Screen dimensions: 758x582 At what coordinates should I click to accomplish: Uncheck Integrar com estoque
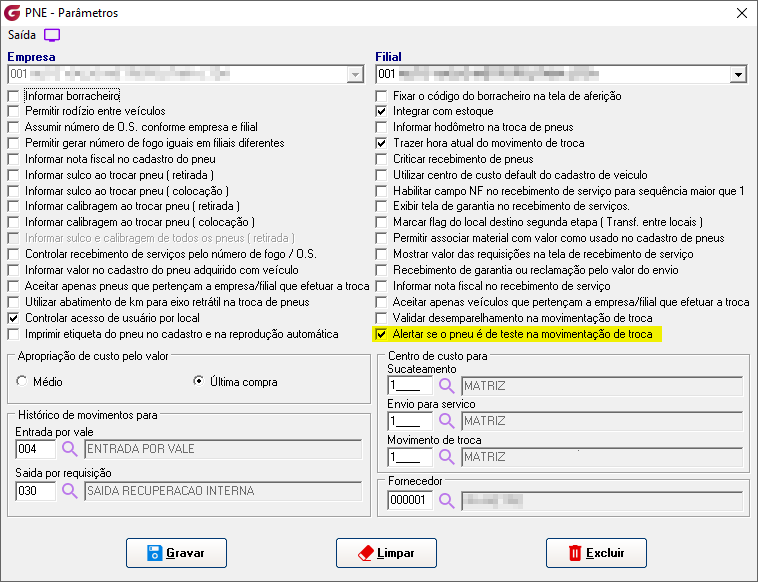[381, 112]
